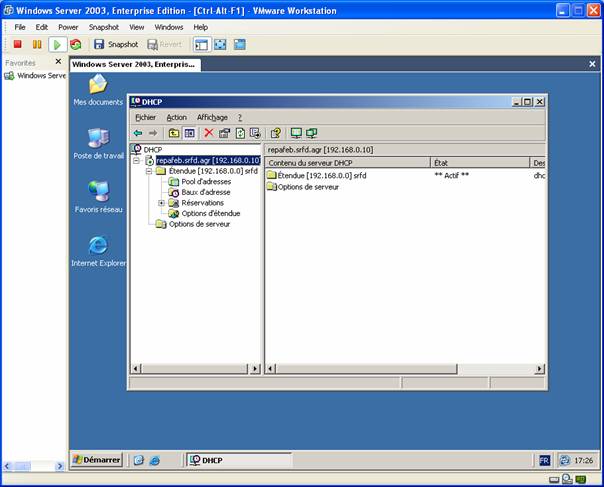Toggle the VMware sidebar view icon
604x487 pixels.
(201, 45)
